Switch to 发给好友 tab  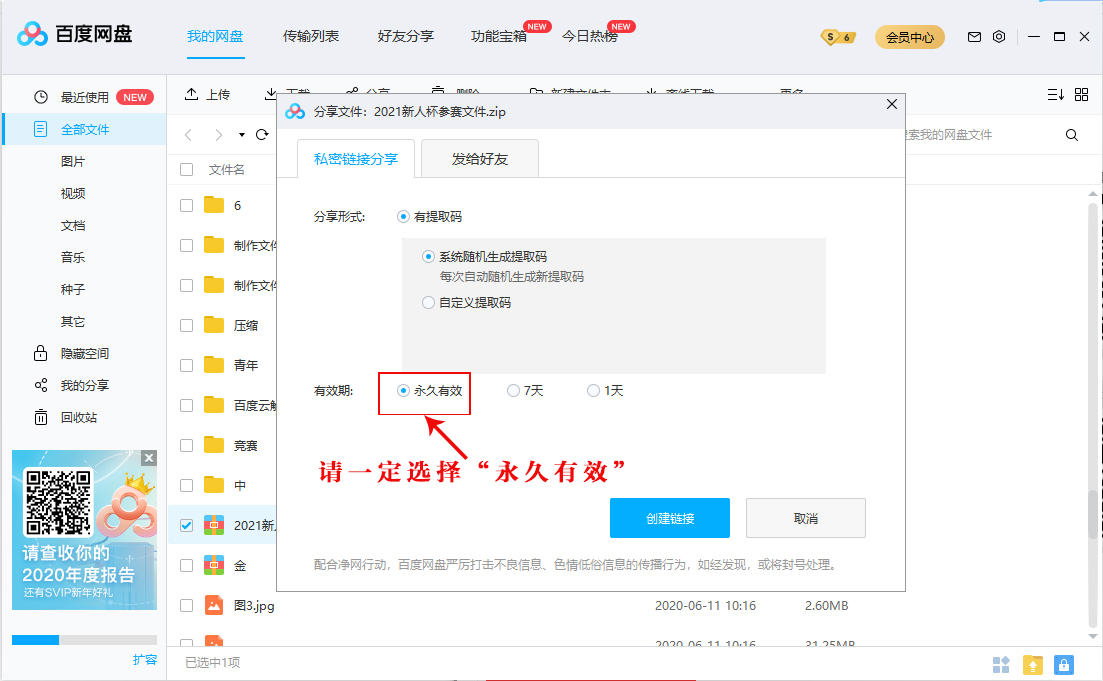click(x=480, y=159)
